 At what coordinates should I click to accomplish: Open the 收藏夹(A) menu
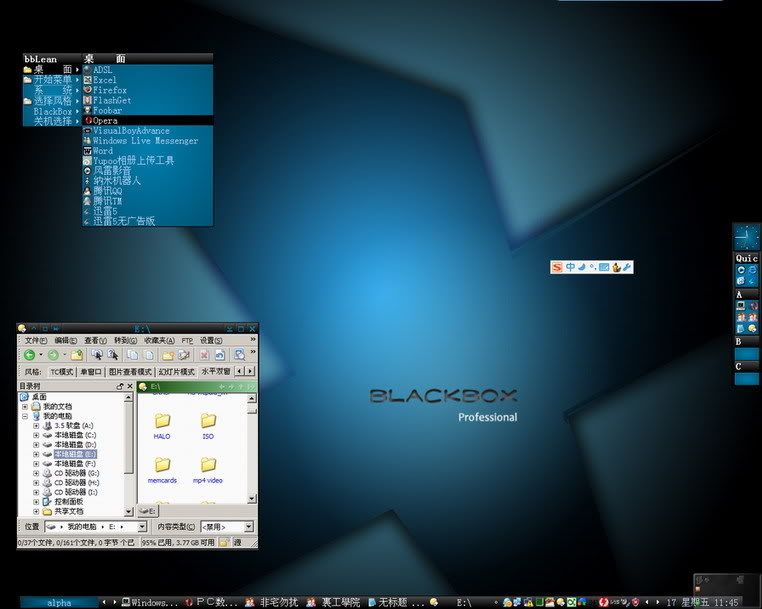(x=159, y=340)
